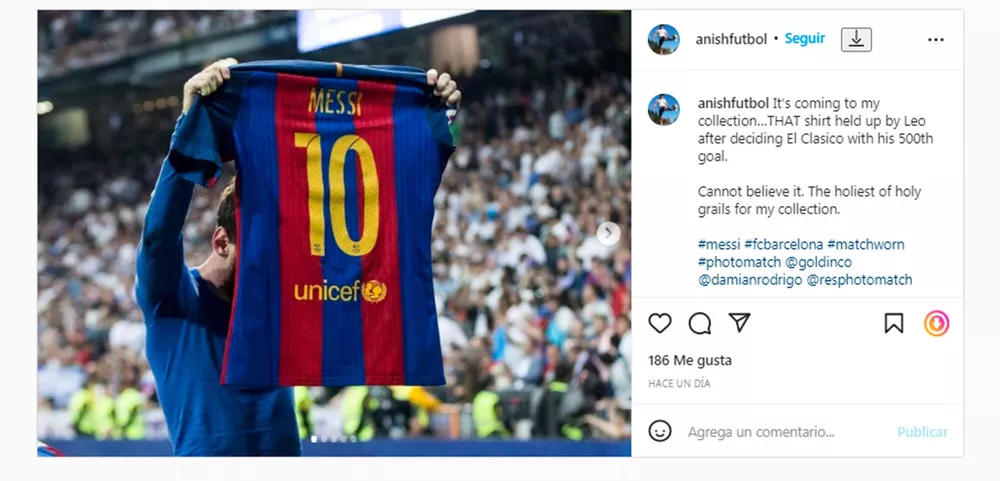Image resolution: width=1000 pixels, height=481 pixels.
Task: Open comments via speech bubble icon
Action: (700, 323)
